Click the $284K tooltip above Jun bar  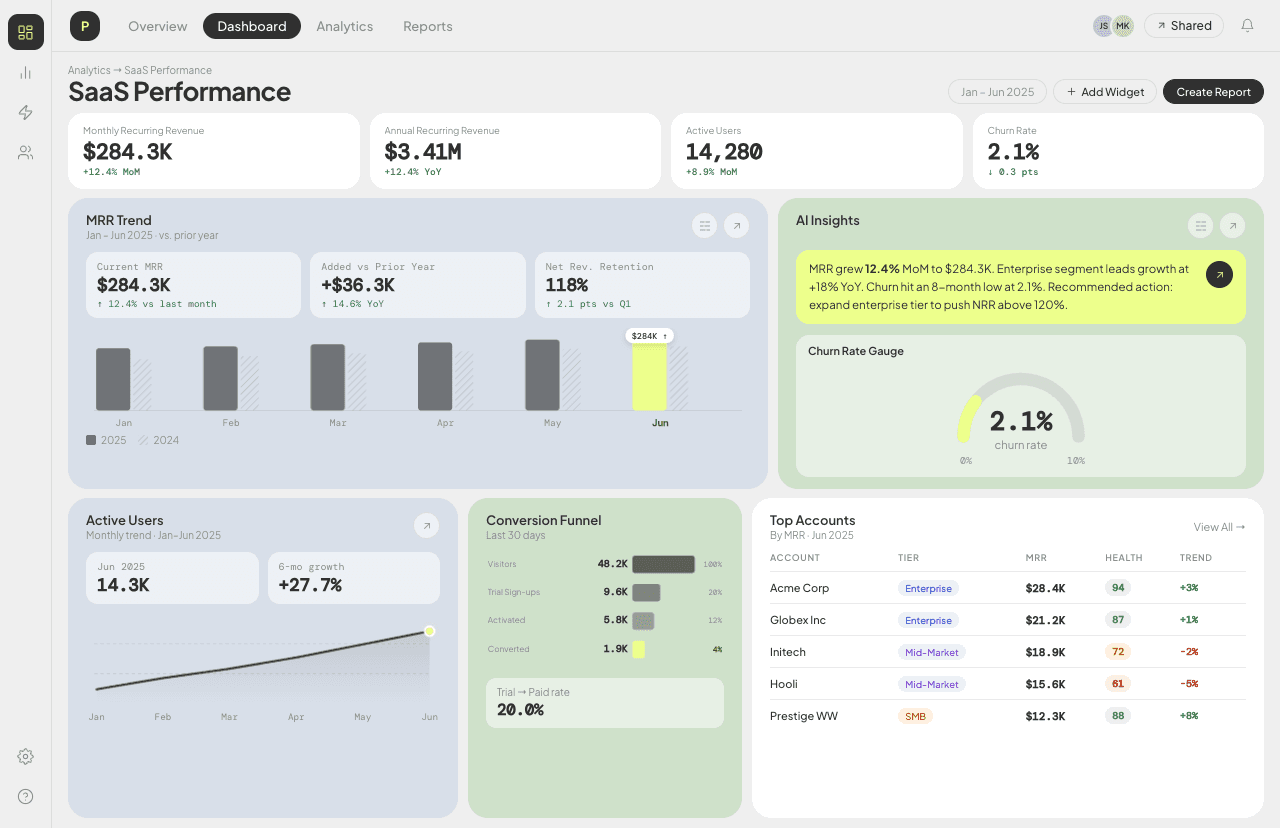click(650, 336)
